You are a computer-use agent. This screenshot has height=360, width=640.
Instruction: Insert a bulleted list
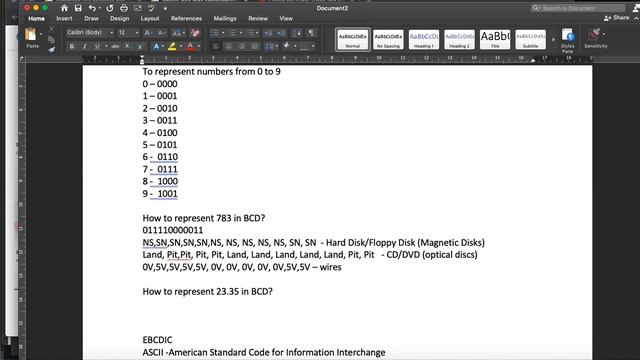coord(215,33)
